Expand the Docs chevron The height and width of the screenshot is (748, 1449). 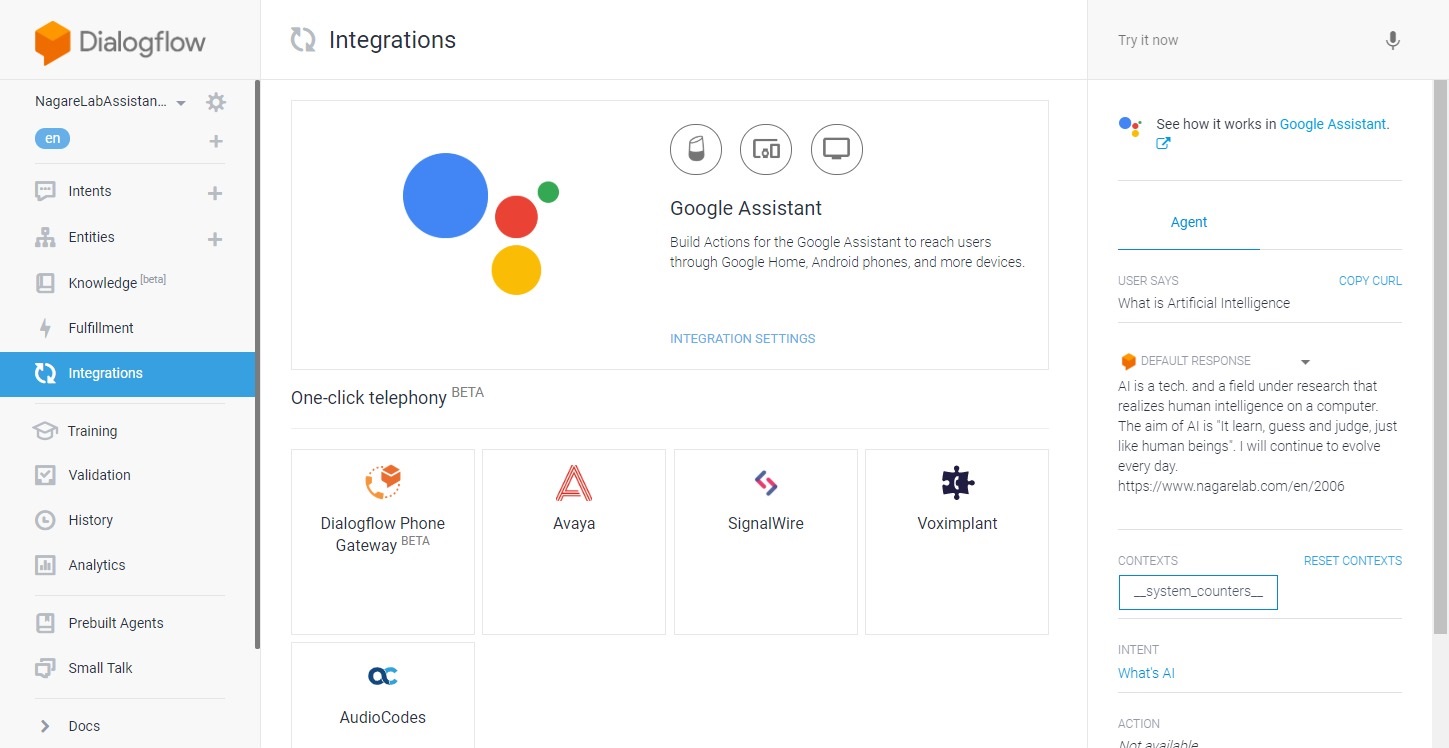[45, 726]
